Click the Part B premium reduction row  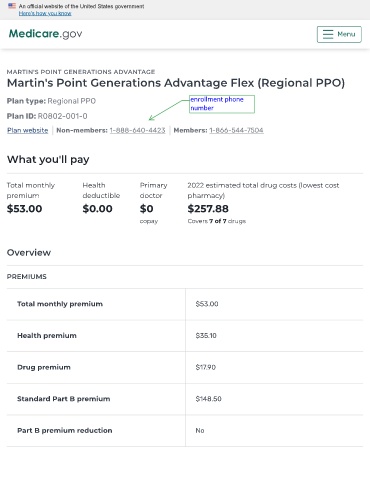(185, 431)
